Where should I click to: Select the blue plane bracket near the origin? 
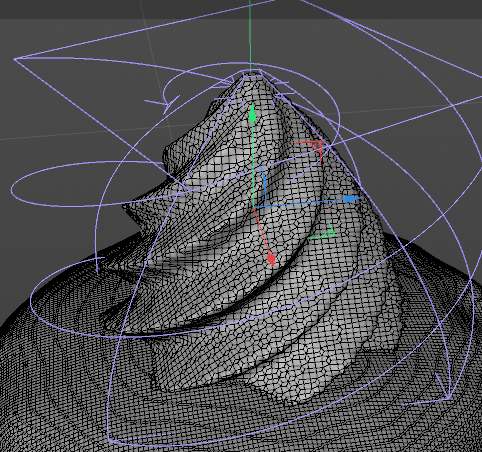coord(263,187)
